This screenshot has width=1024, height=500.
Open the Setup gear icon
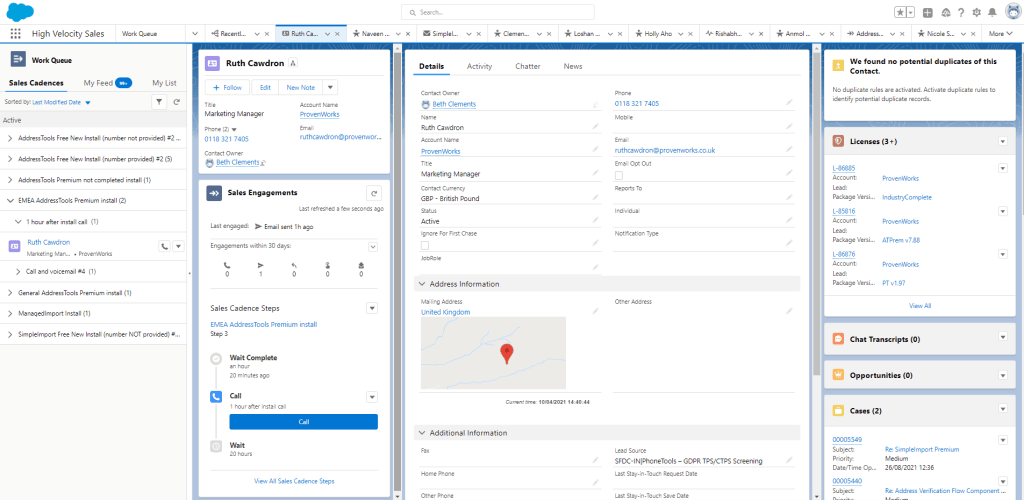click(x=976, y=12)
